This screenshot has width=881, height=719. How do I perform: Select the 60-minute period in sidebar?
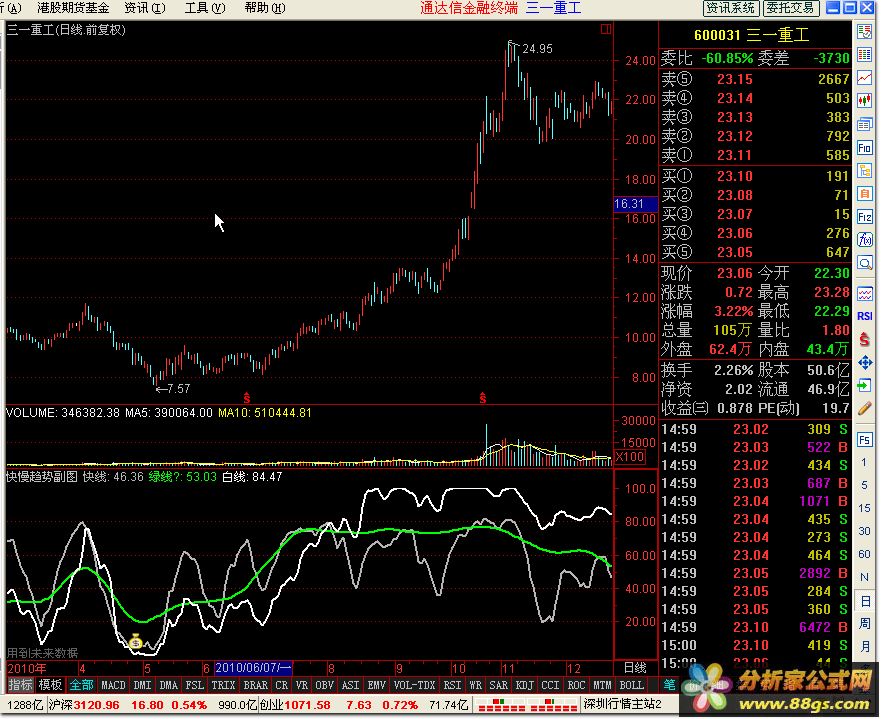pyautogui.click(x=864, y=554)
